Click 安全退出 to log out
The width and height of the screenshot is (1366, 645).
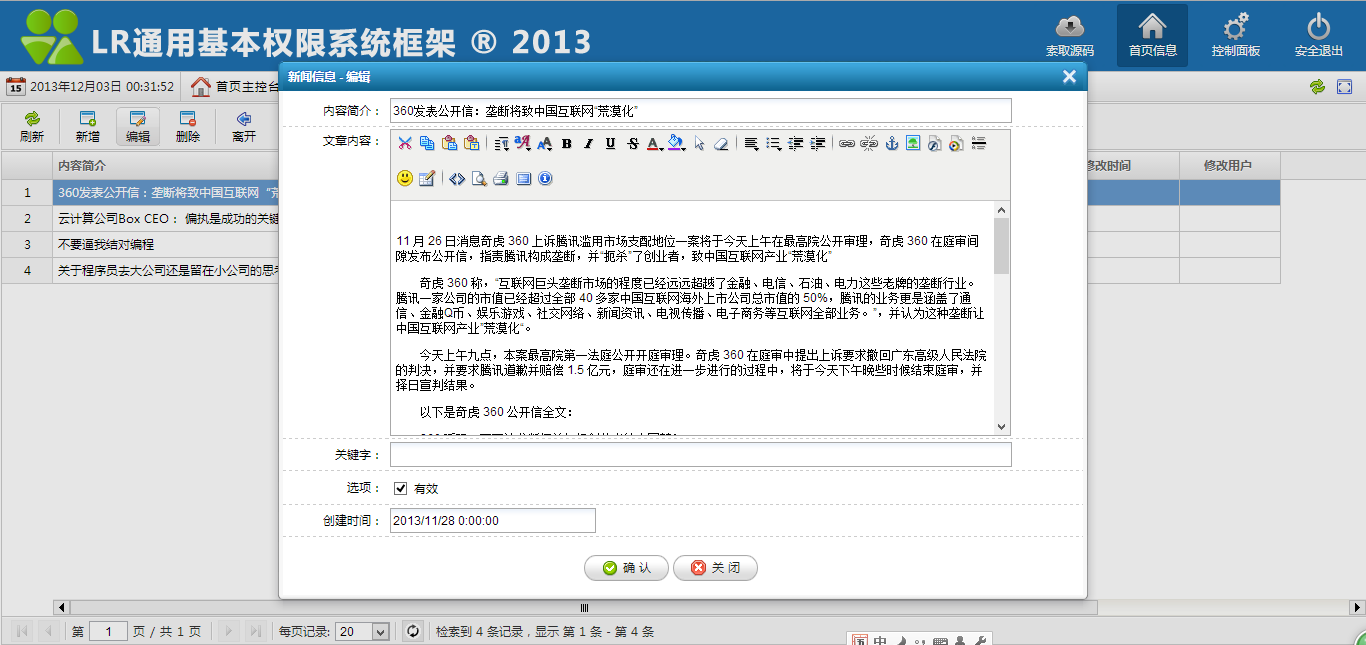click(1318, 35)
